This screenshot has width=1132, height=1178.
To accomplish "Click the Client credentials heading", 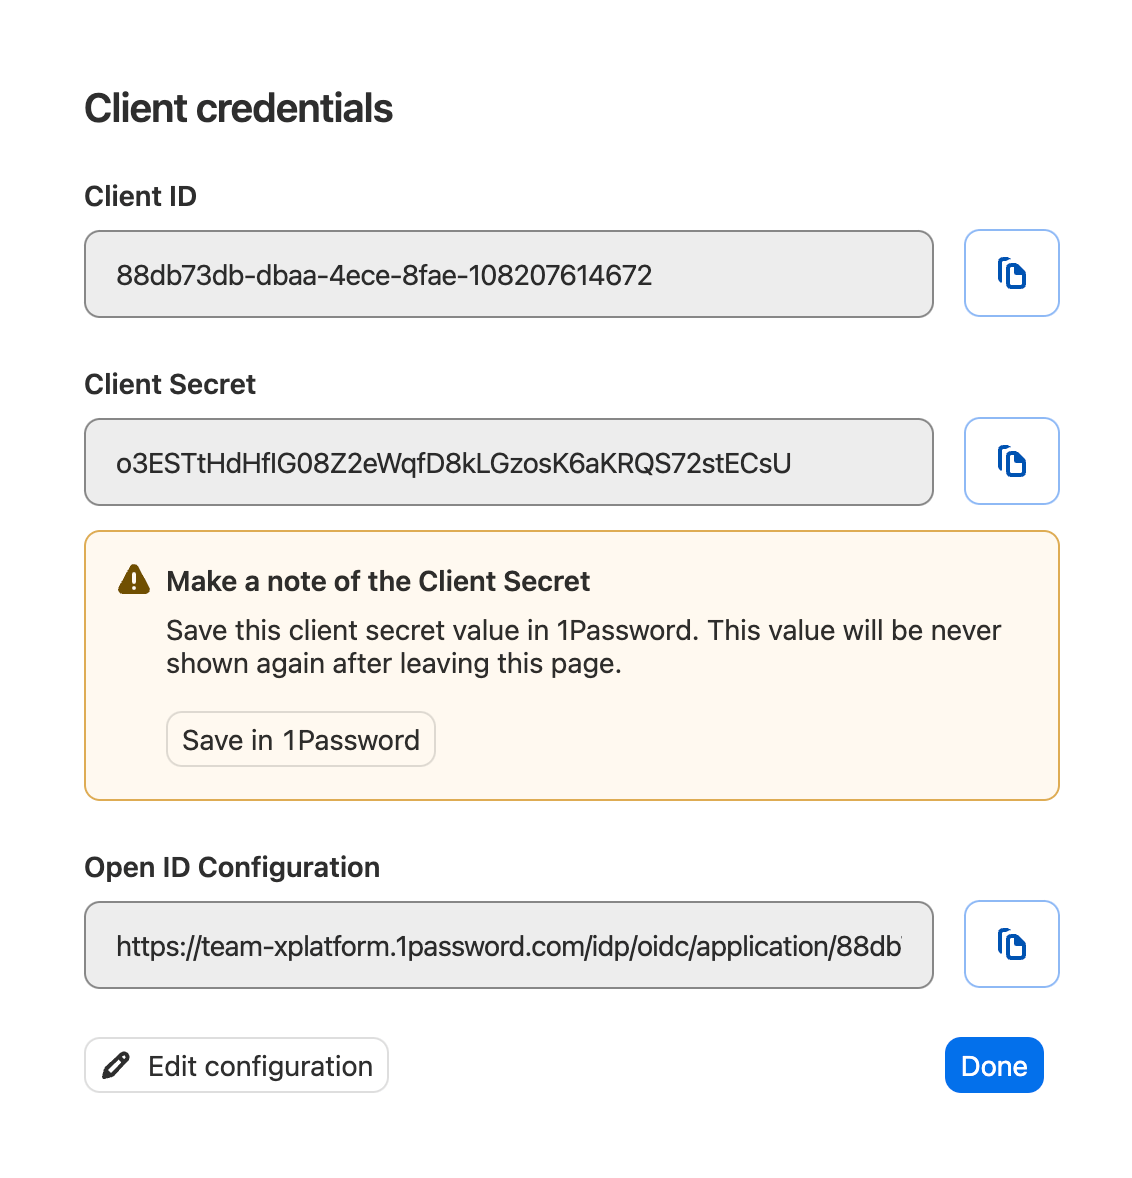I will [239, 107].
